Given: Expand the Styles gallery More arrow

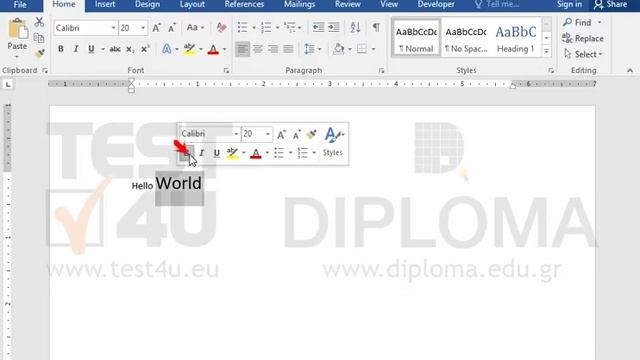Looking at the screenshot, I should (x=546, y=51).
